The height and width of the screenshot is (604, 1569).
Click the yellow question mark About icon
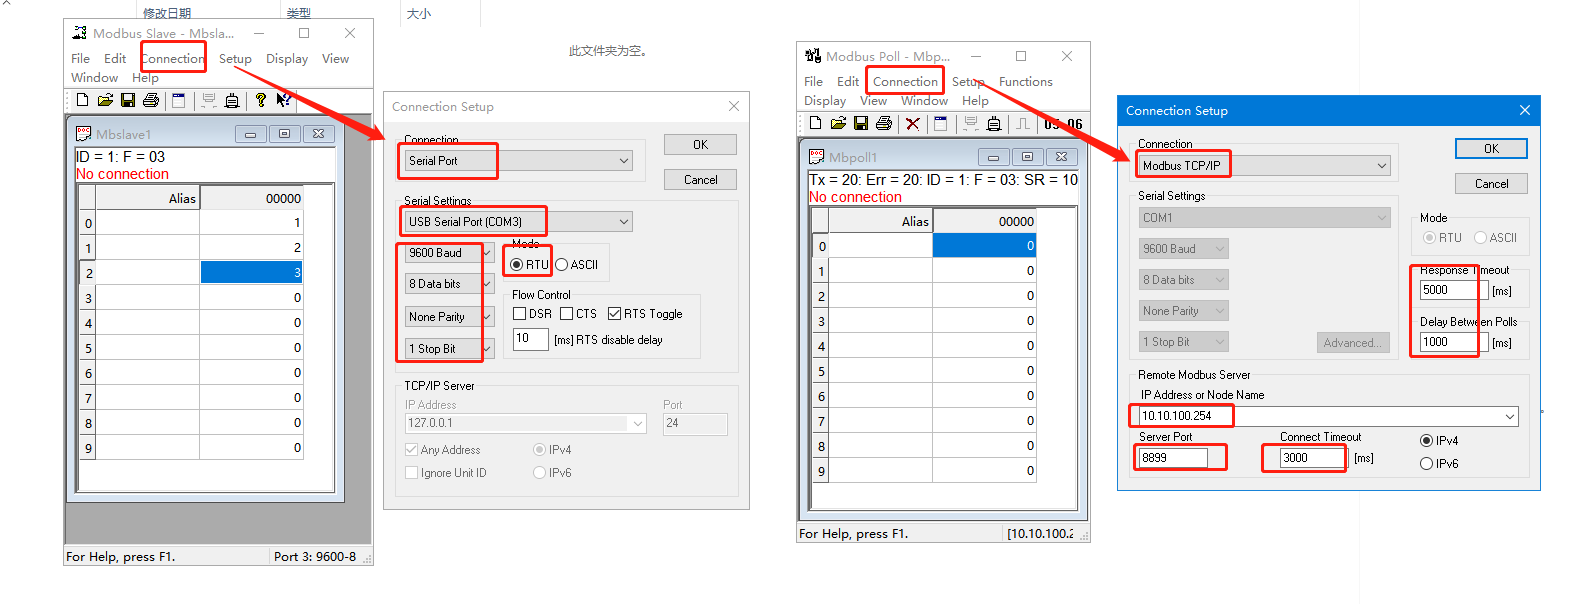tap(261, 100)
